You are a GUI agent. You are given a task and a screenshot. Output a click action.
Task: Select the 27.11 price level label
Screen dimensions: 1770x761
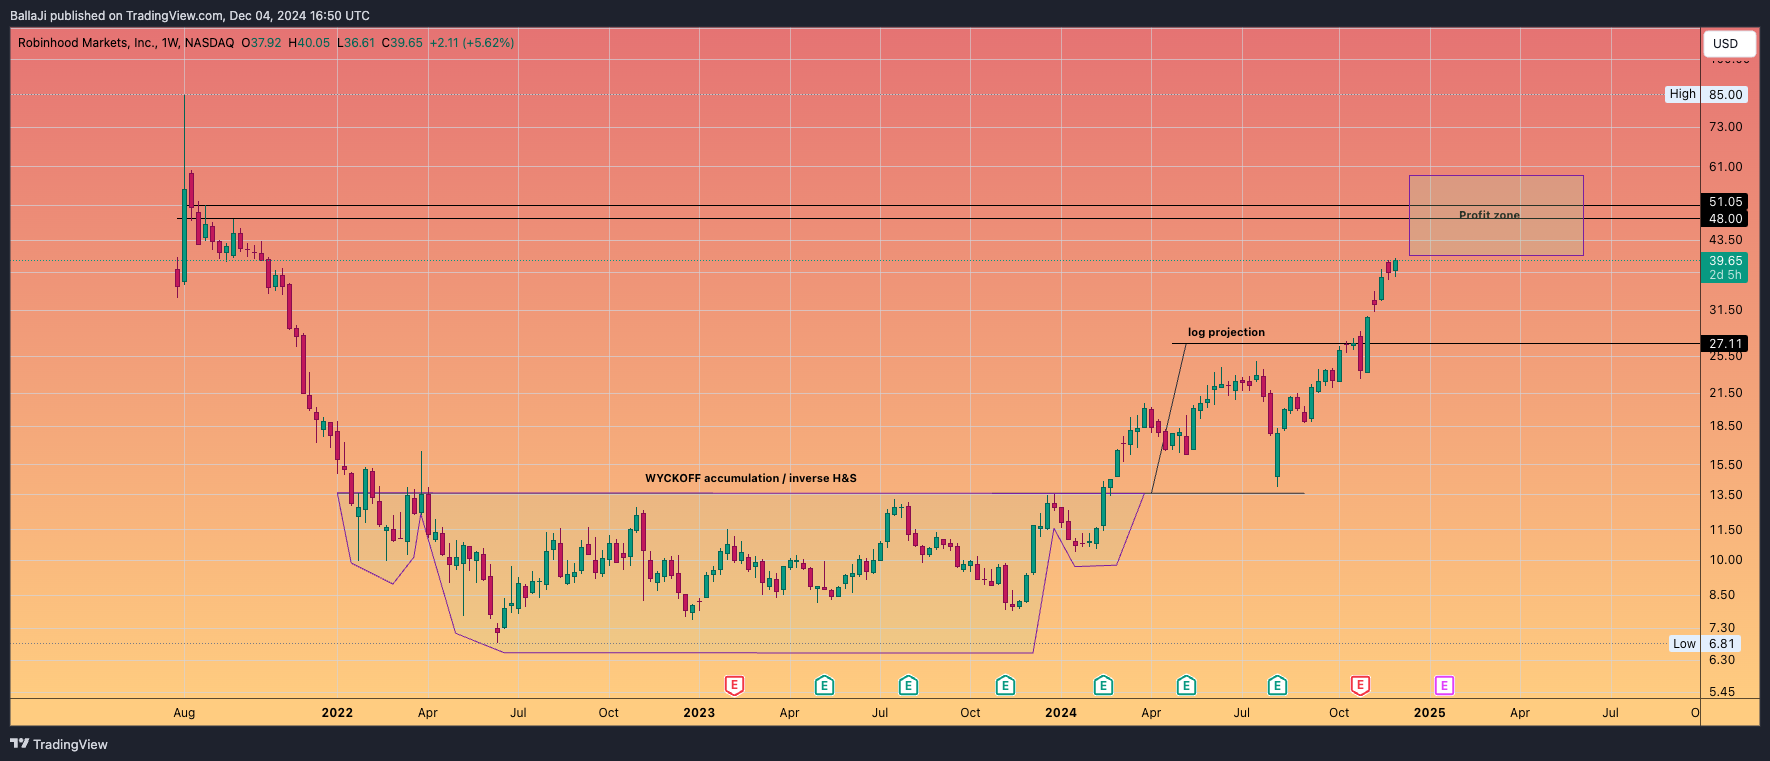point(1725,343)
